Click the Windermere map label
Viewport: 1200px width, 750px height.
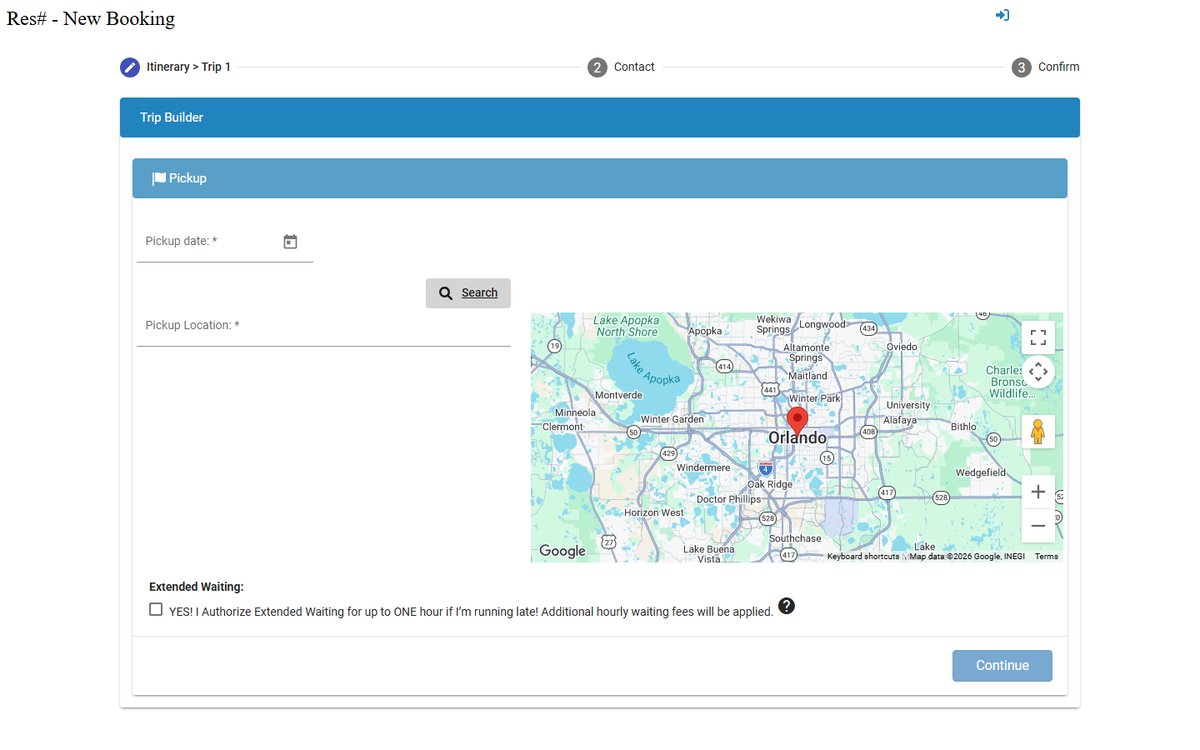click(x=703, y=468)
